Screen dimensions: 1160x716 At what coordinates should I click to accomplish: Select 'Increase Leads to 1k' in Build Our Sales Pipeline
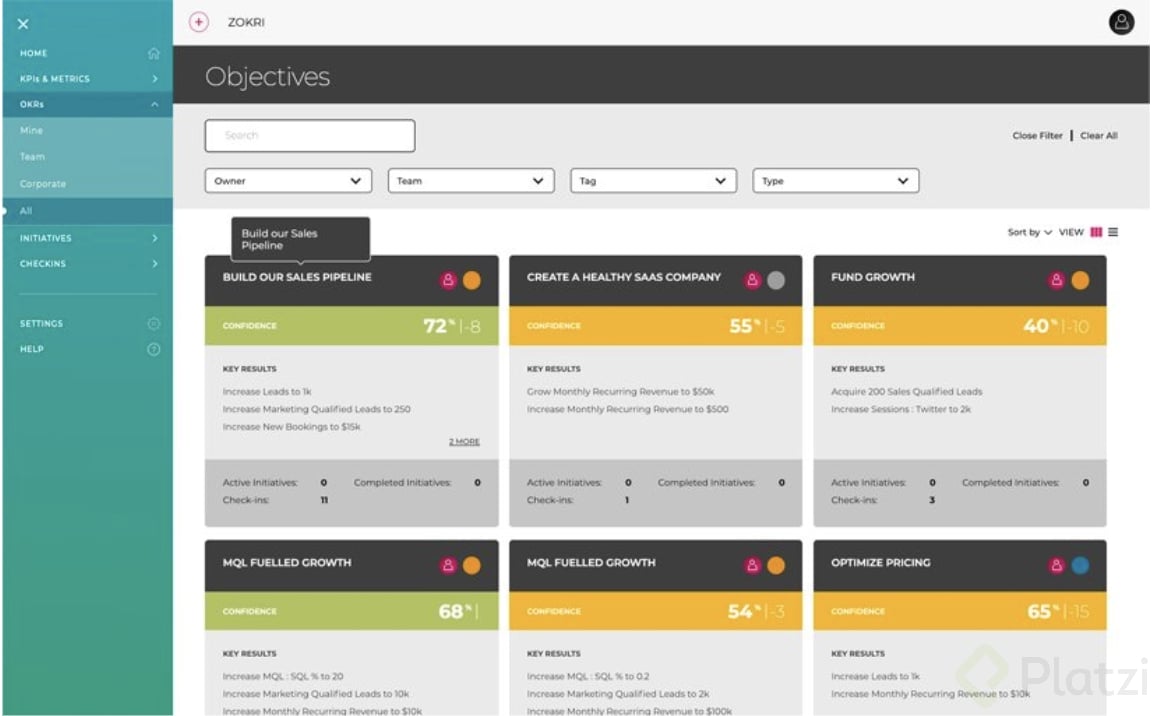[x=267, y=391]
